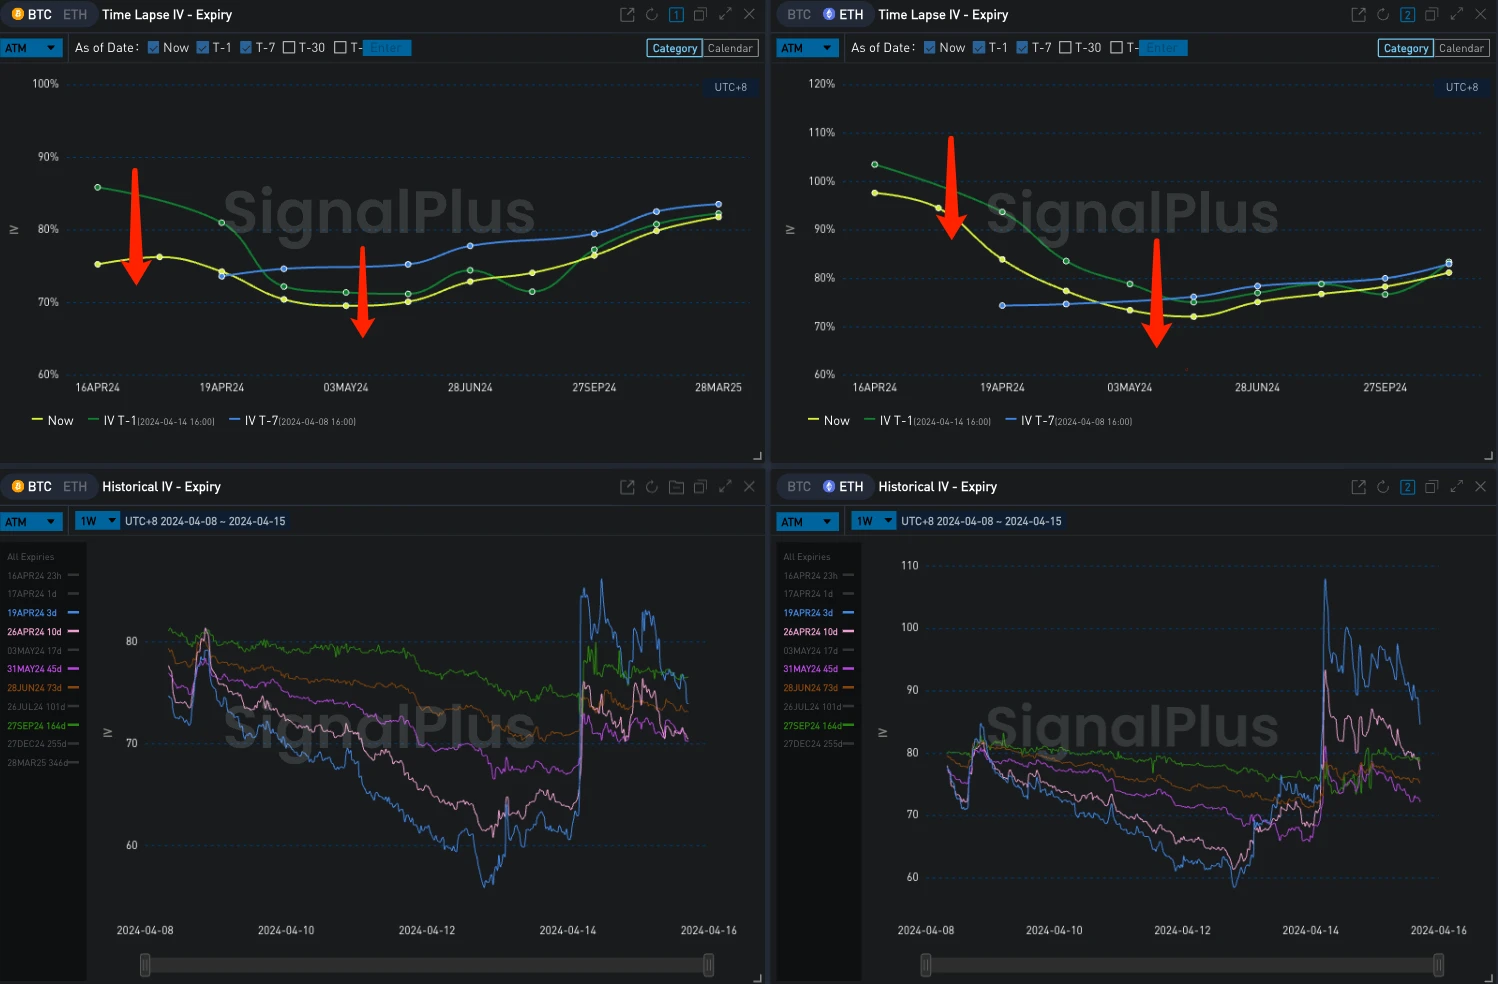Click group number 2 icon in ETH Historical IV

(x=1407, y=487)
